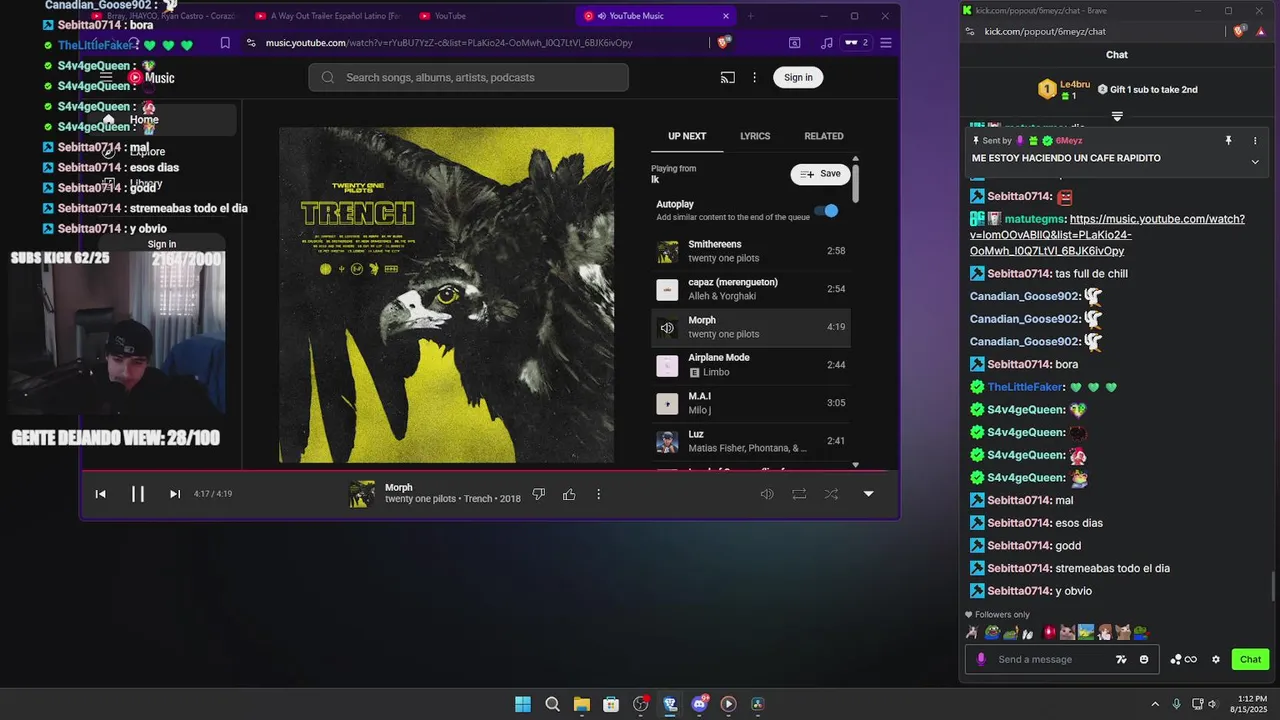The width and height of the screenshot is (1280, 720).
Task: Click username Sebitta0714 on 'tas full de chill'
Action: point(1019,273)
